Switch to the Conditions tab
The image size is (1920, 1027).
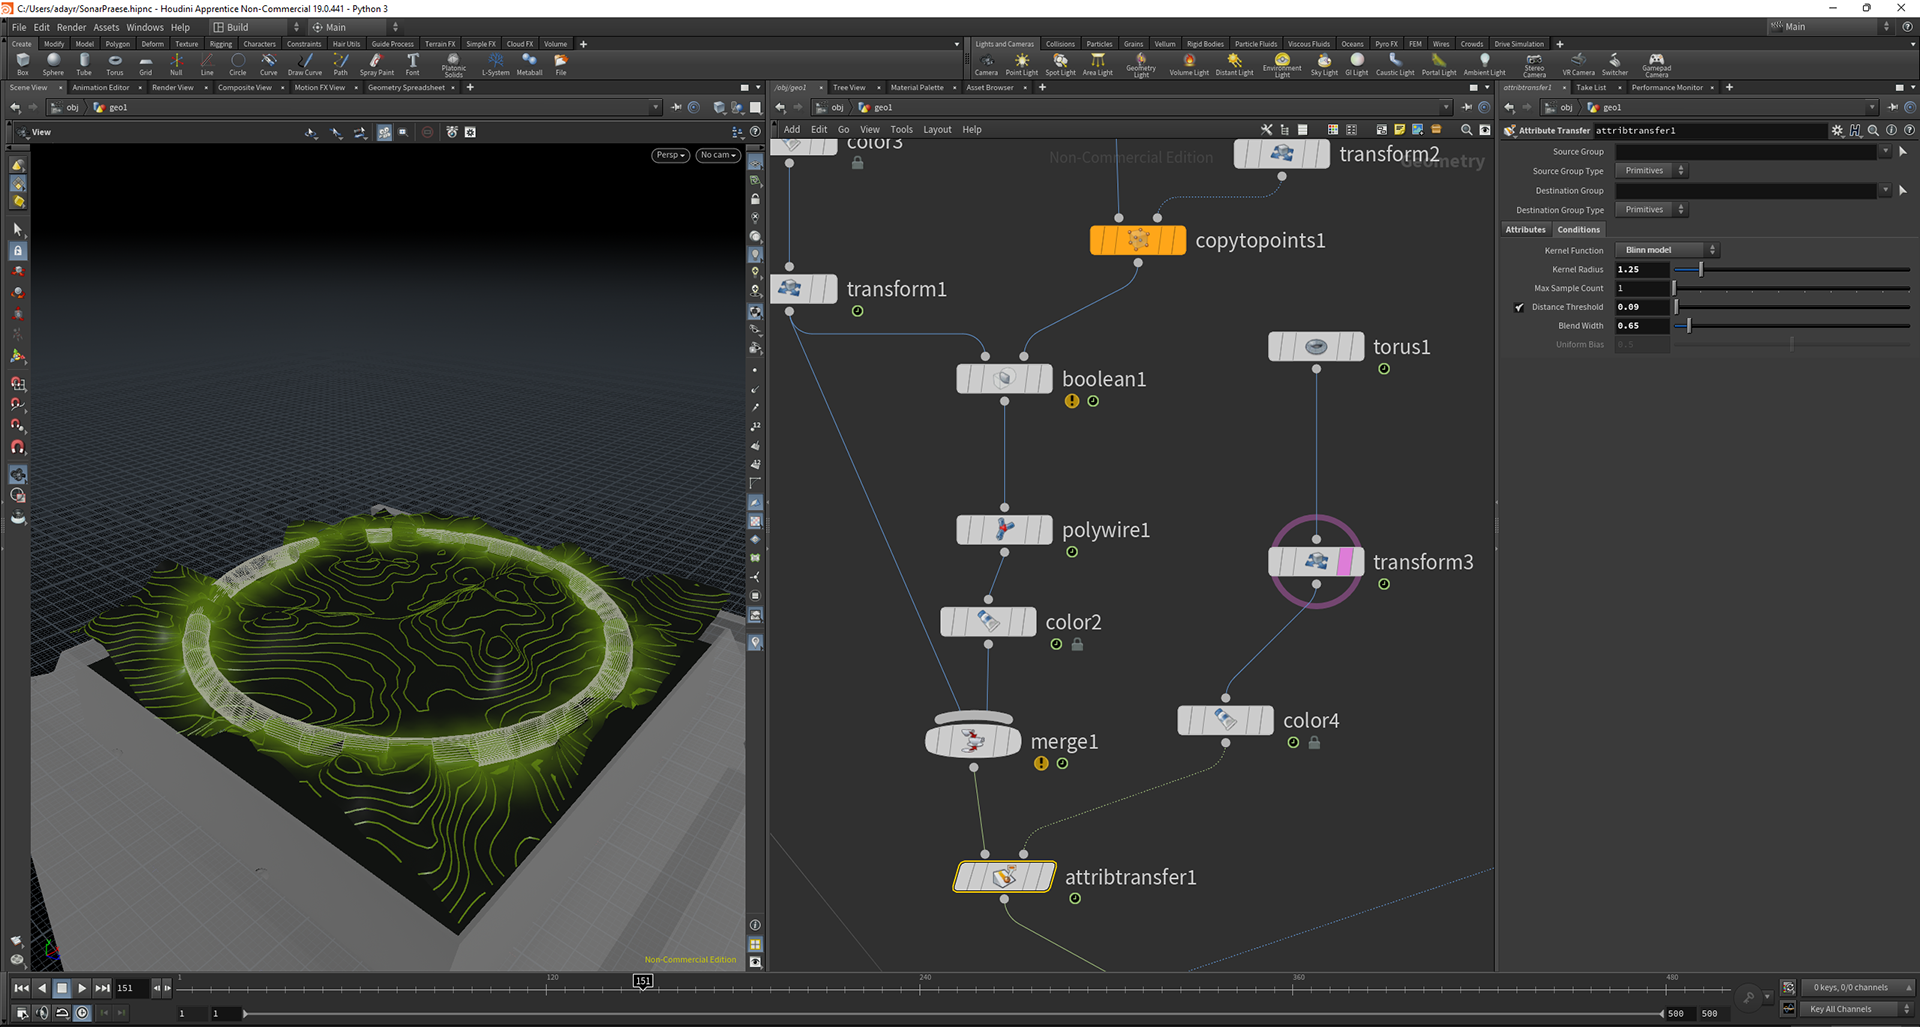pos(1578,230)
